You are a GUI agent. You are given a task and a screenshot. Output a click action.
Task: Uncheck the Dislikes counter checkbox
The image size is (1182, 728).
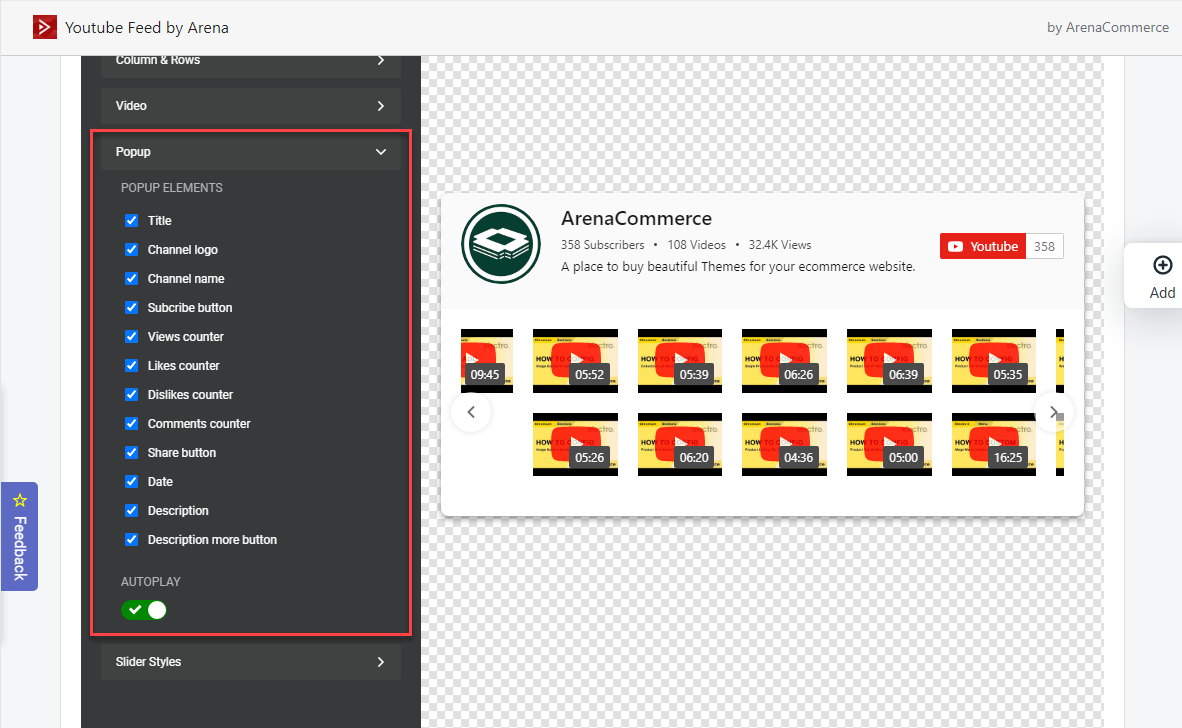tap(131, 394)
